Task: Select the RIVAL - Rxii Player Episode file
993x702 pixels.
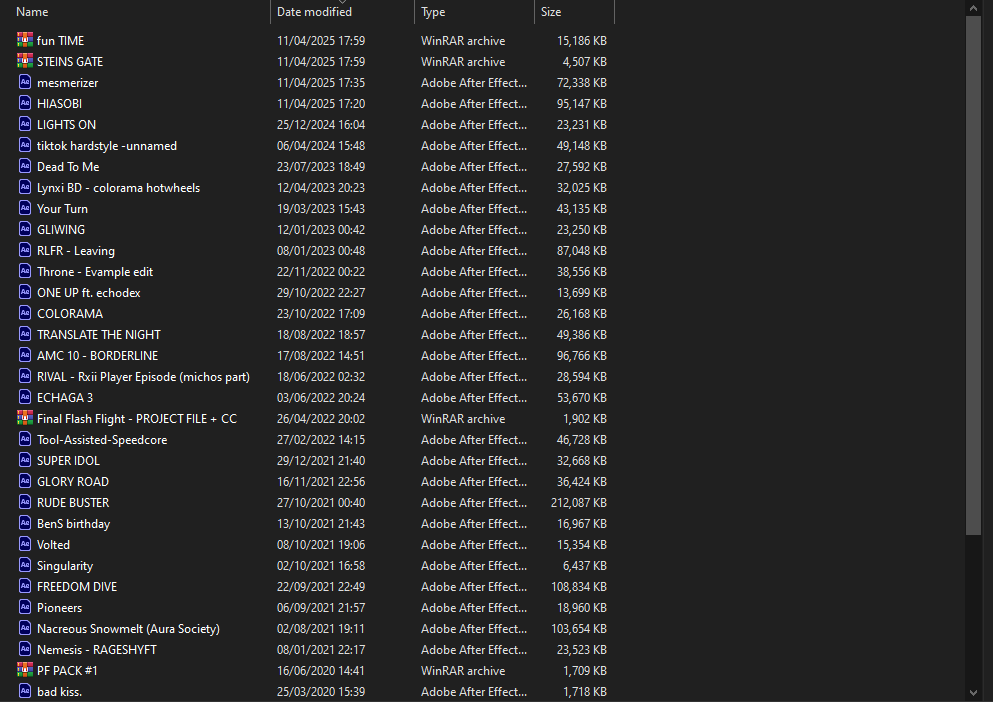Action: point(143,376)
